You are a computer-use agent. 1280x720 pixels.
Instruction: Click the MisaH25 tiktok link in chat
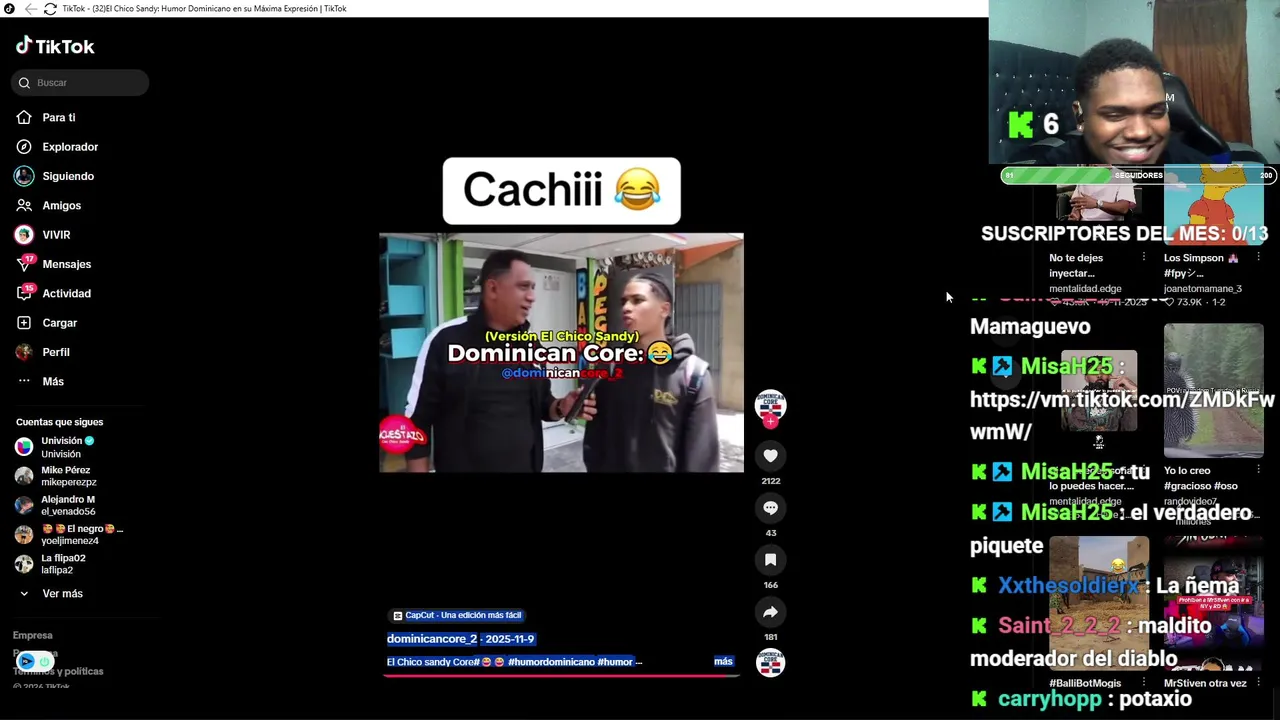[x=1120, y=415]
